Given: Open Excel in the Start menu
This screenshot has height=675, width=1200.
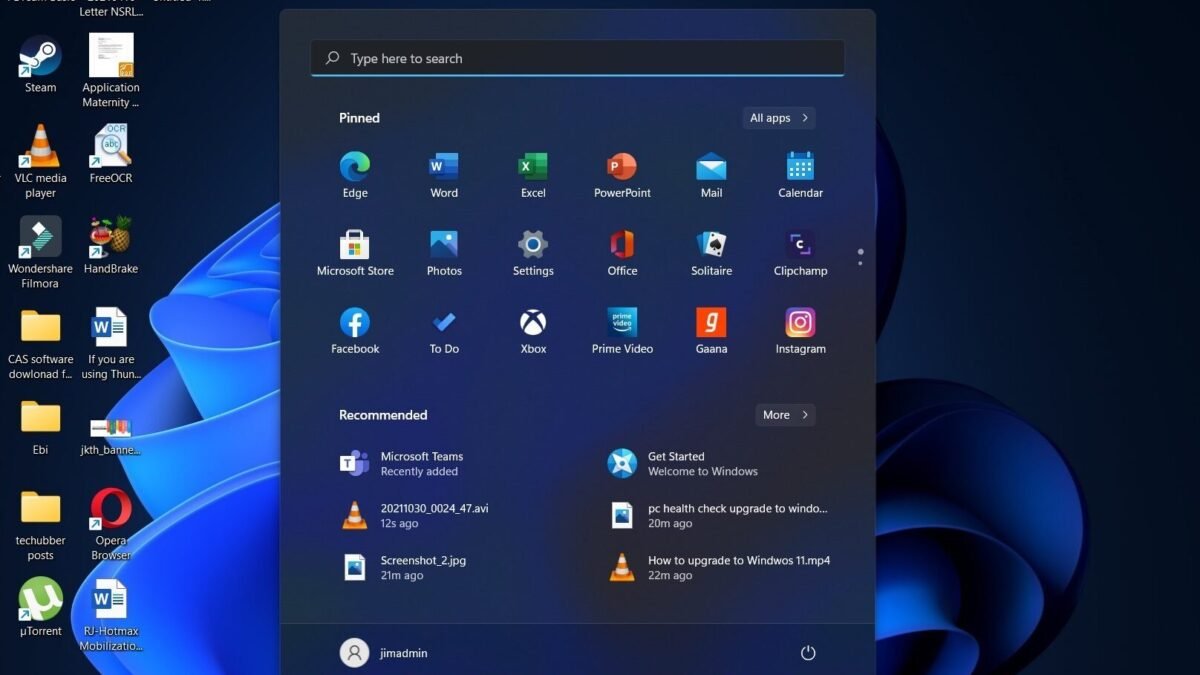Looking at the screenshot, I should click(x=533, y=175).
